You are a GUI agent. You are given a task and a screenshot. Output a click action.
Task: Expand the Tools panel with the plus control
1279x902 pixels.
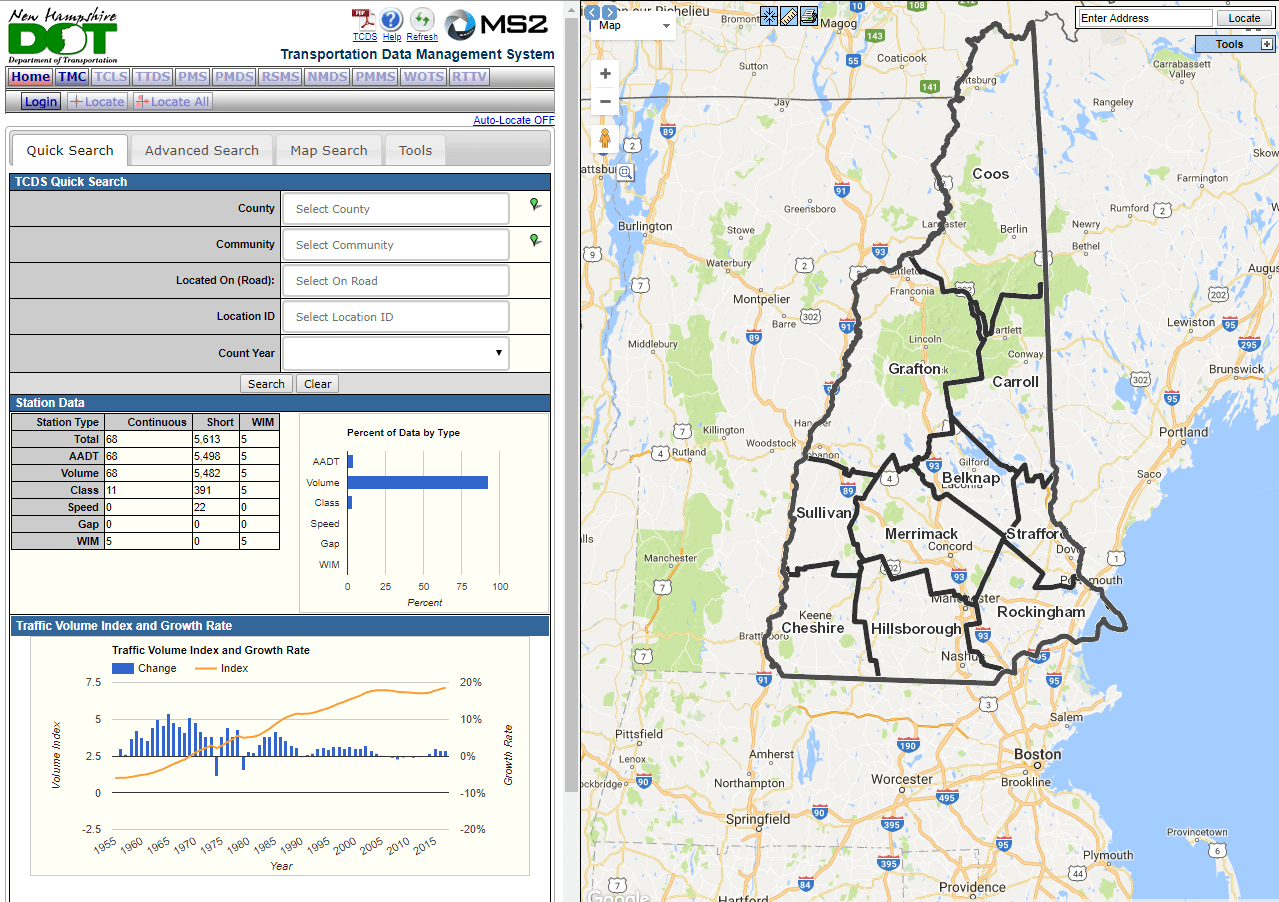(1268, 44)
